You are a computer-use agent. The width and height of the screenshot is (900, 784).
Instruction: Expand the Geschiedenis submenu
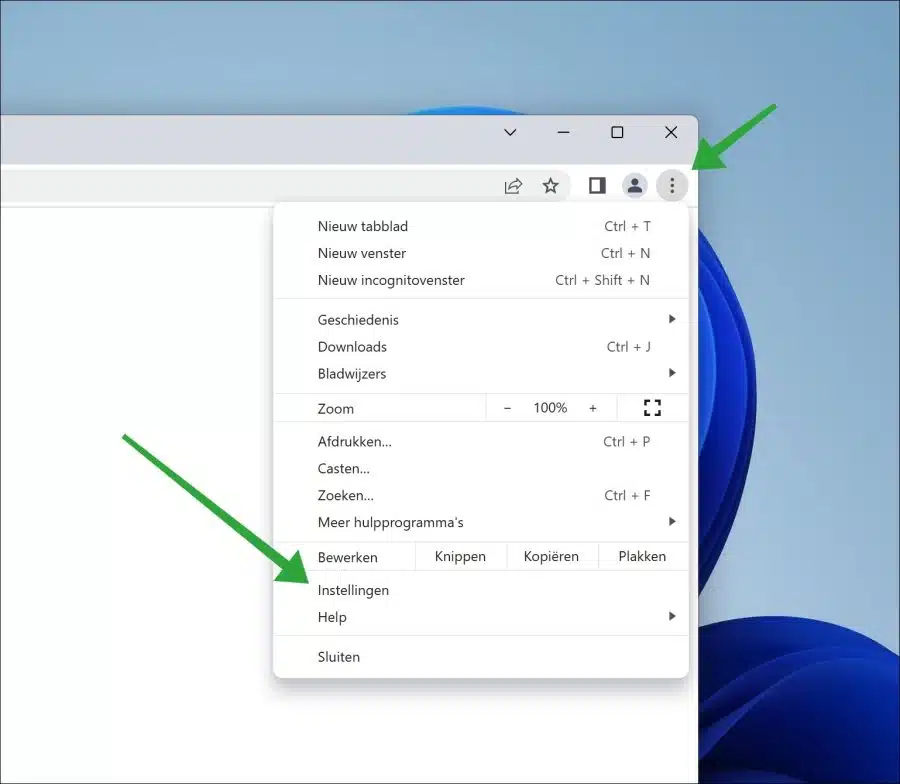481,320
